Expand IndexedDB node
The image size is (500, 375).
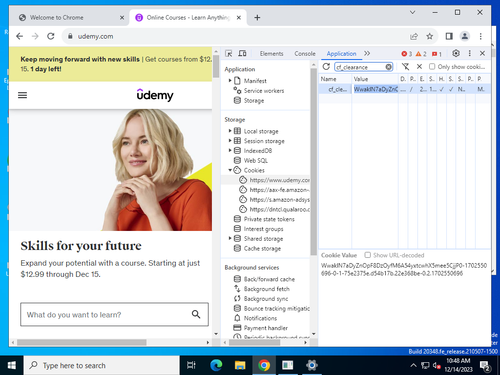[x=230, y=150]
